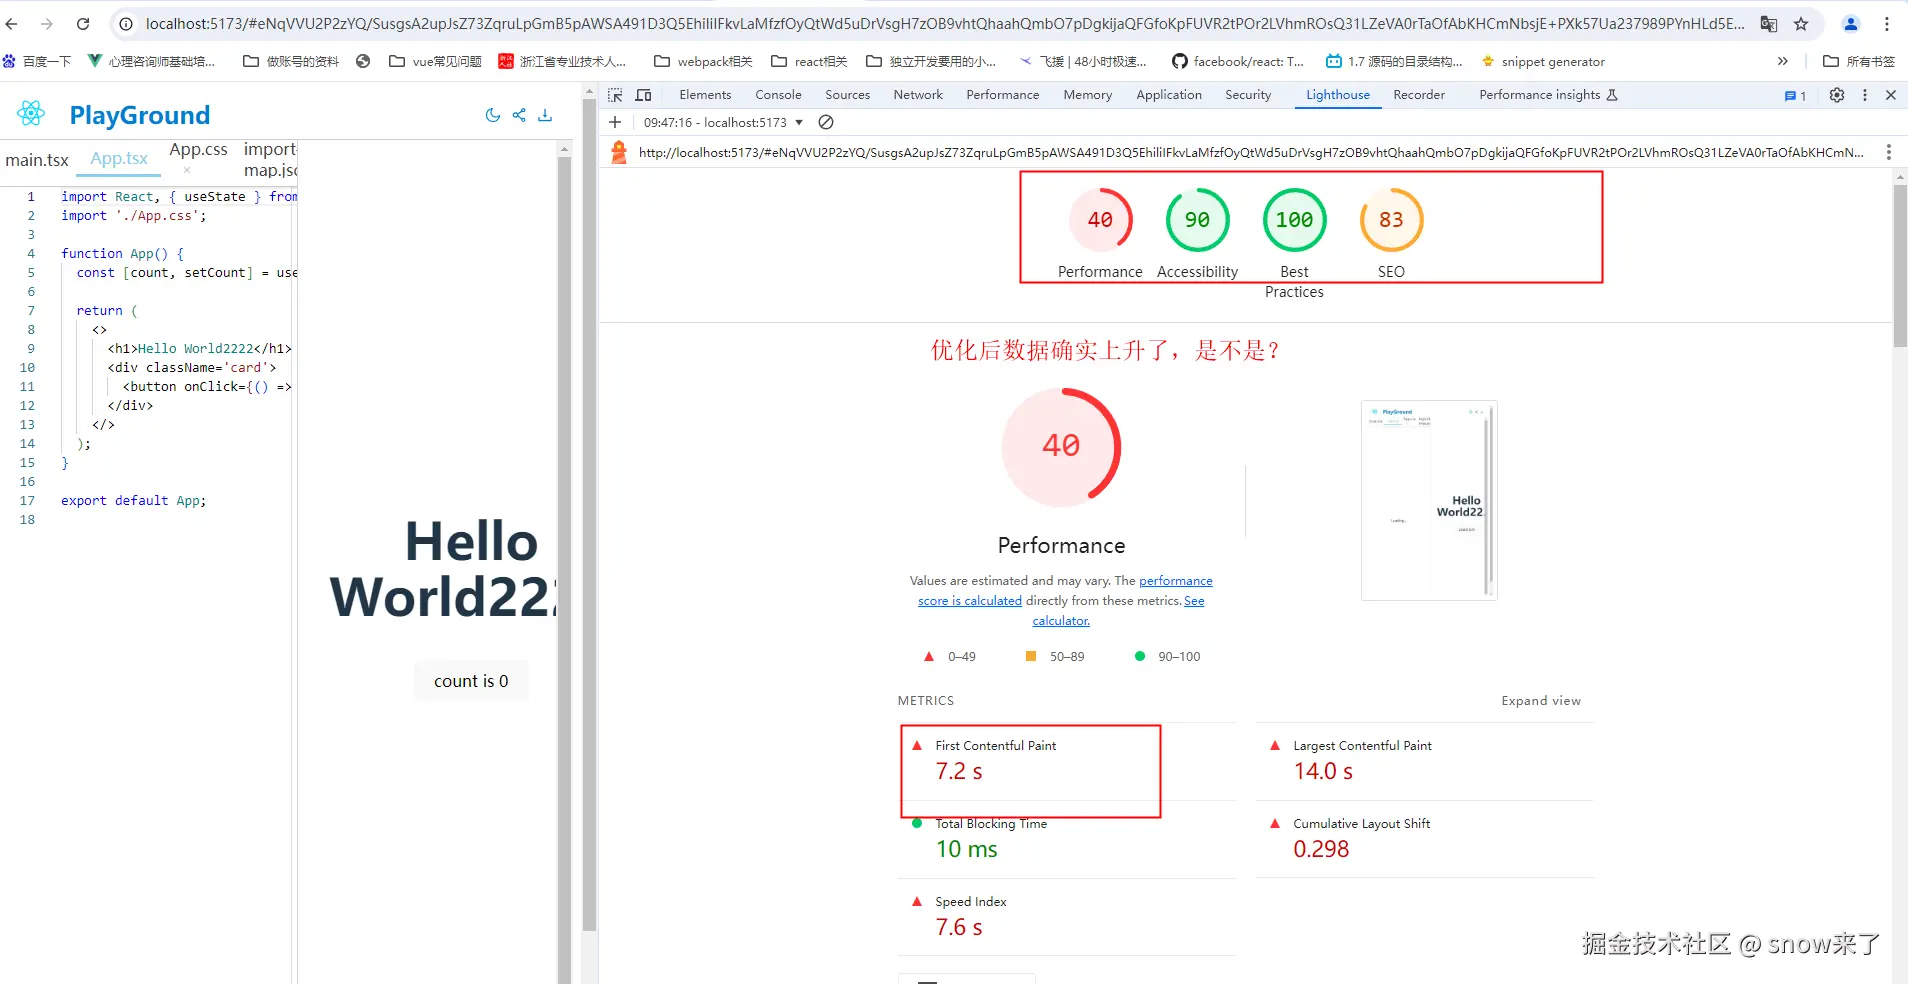Toggle dark theme with the moon icon

tap(492, 115)
